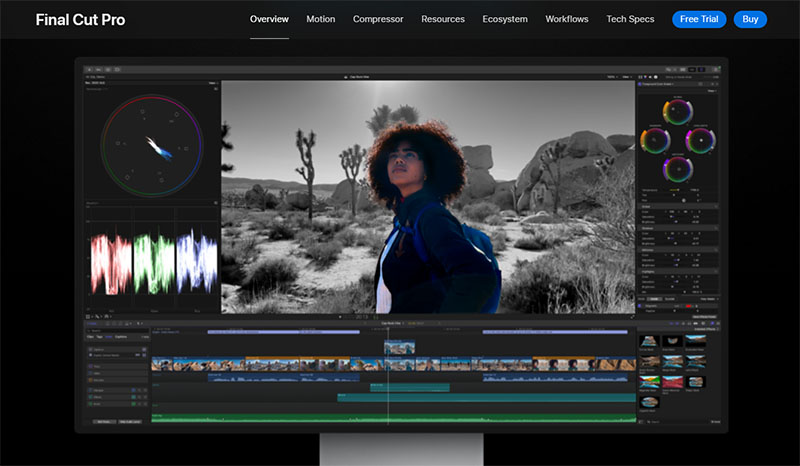Select the first clip in the primary storyline
Screen dimensions: 800x466
tap(162, 363)
